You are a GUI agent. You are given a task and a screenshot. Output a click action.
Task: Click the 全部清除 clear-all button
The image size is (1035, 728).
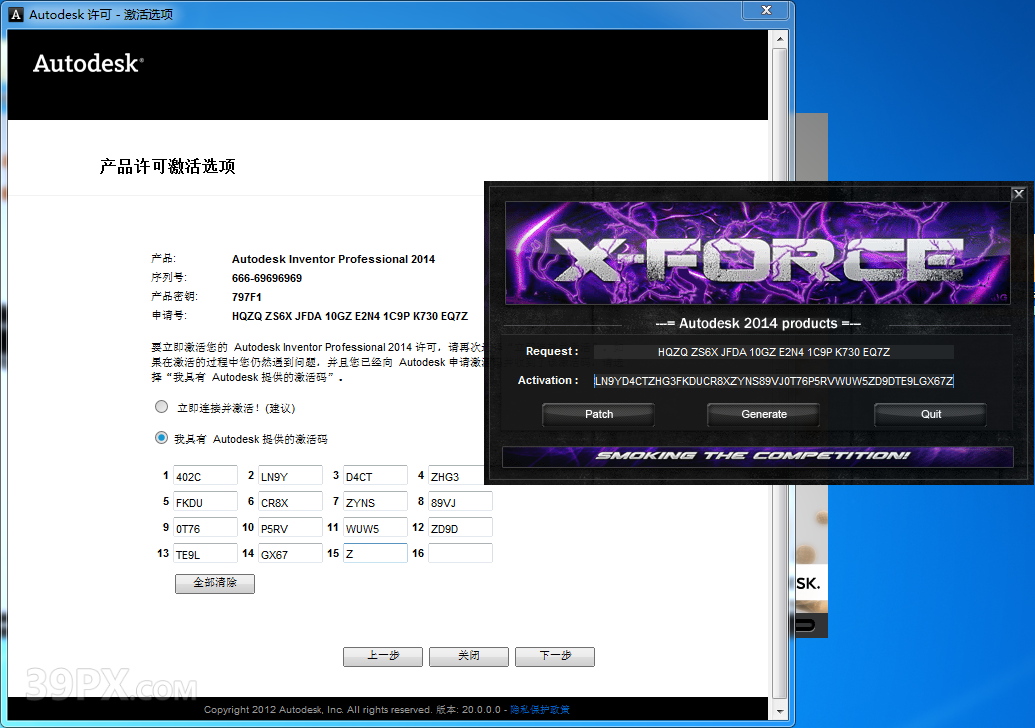pos(213,584)
